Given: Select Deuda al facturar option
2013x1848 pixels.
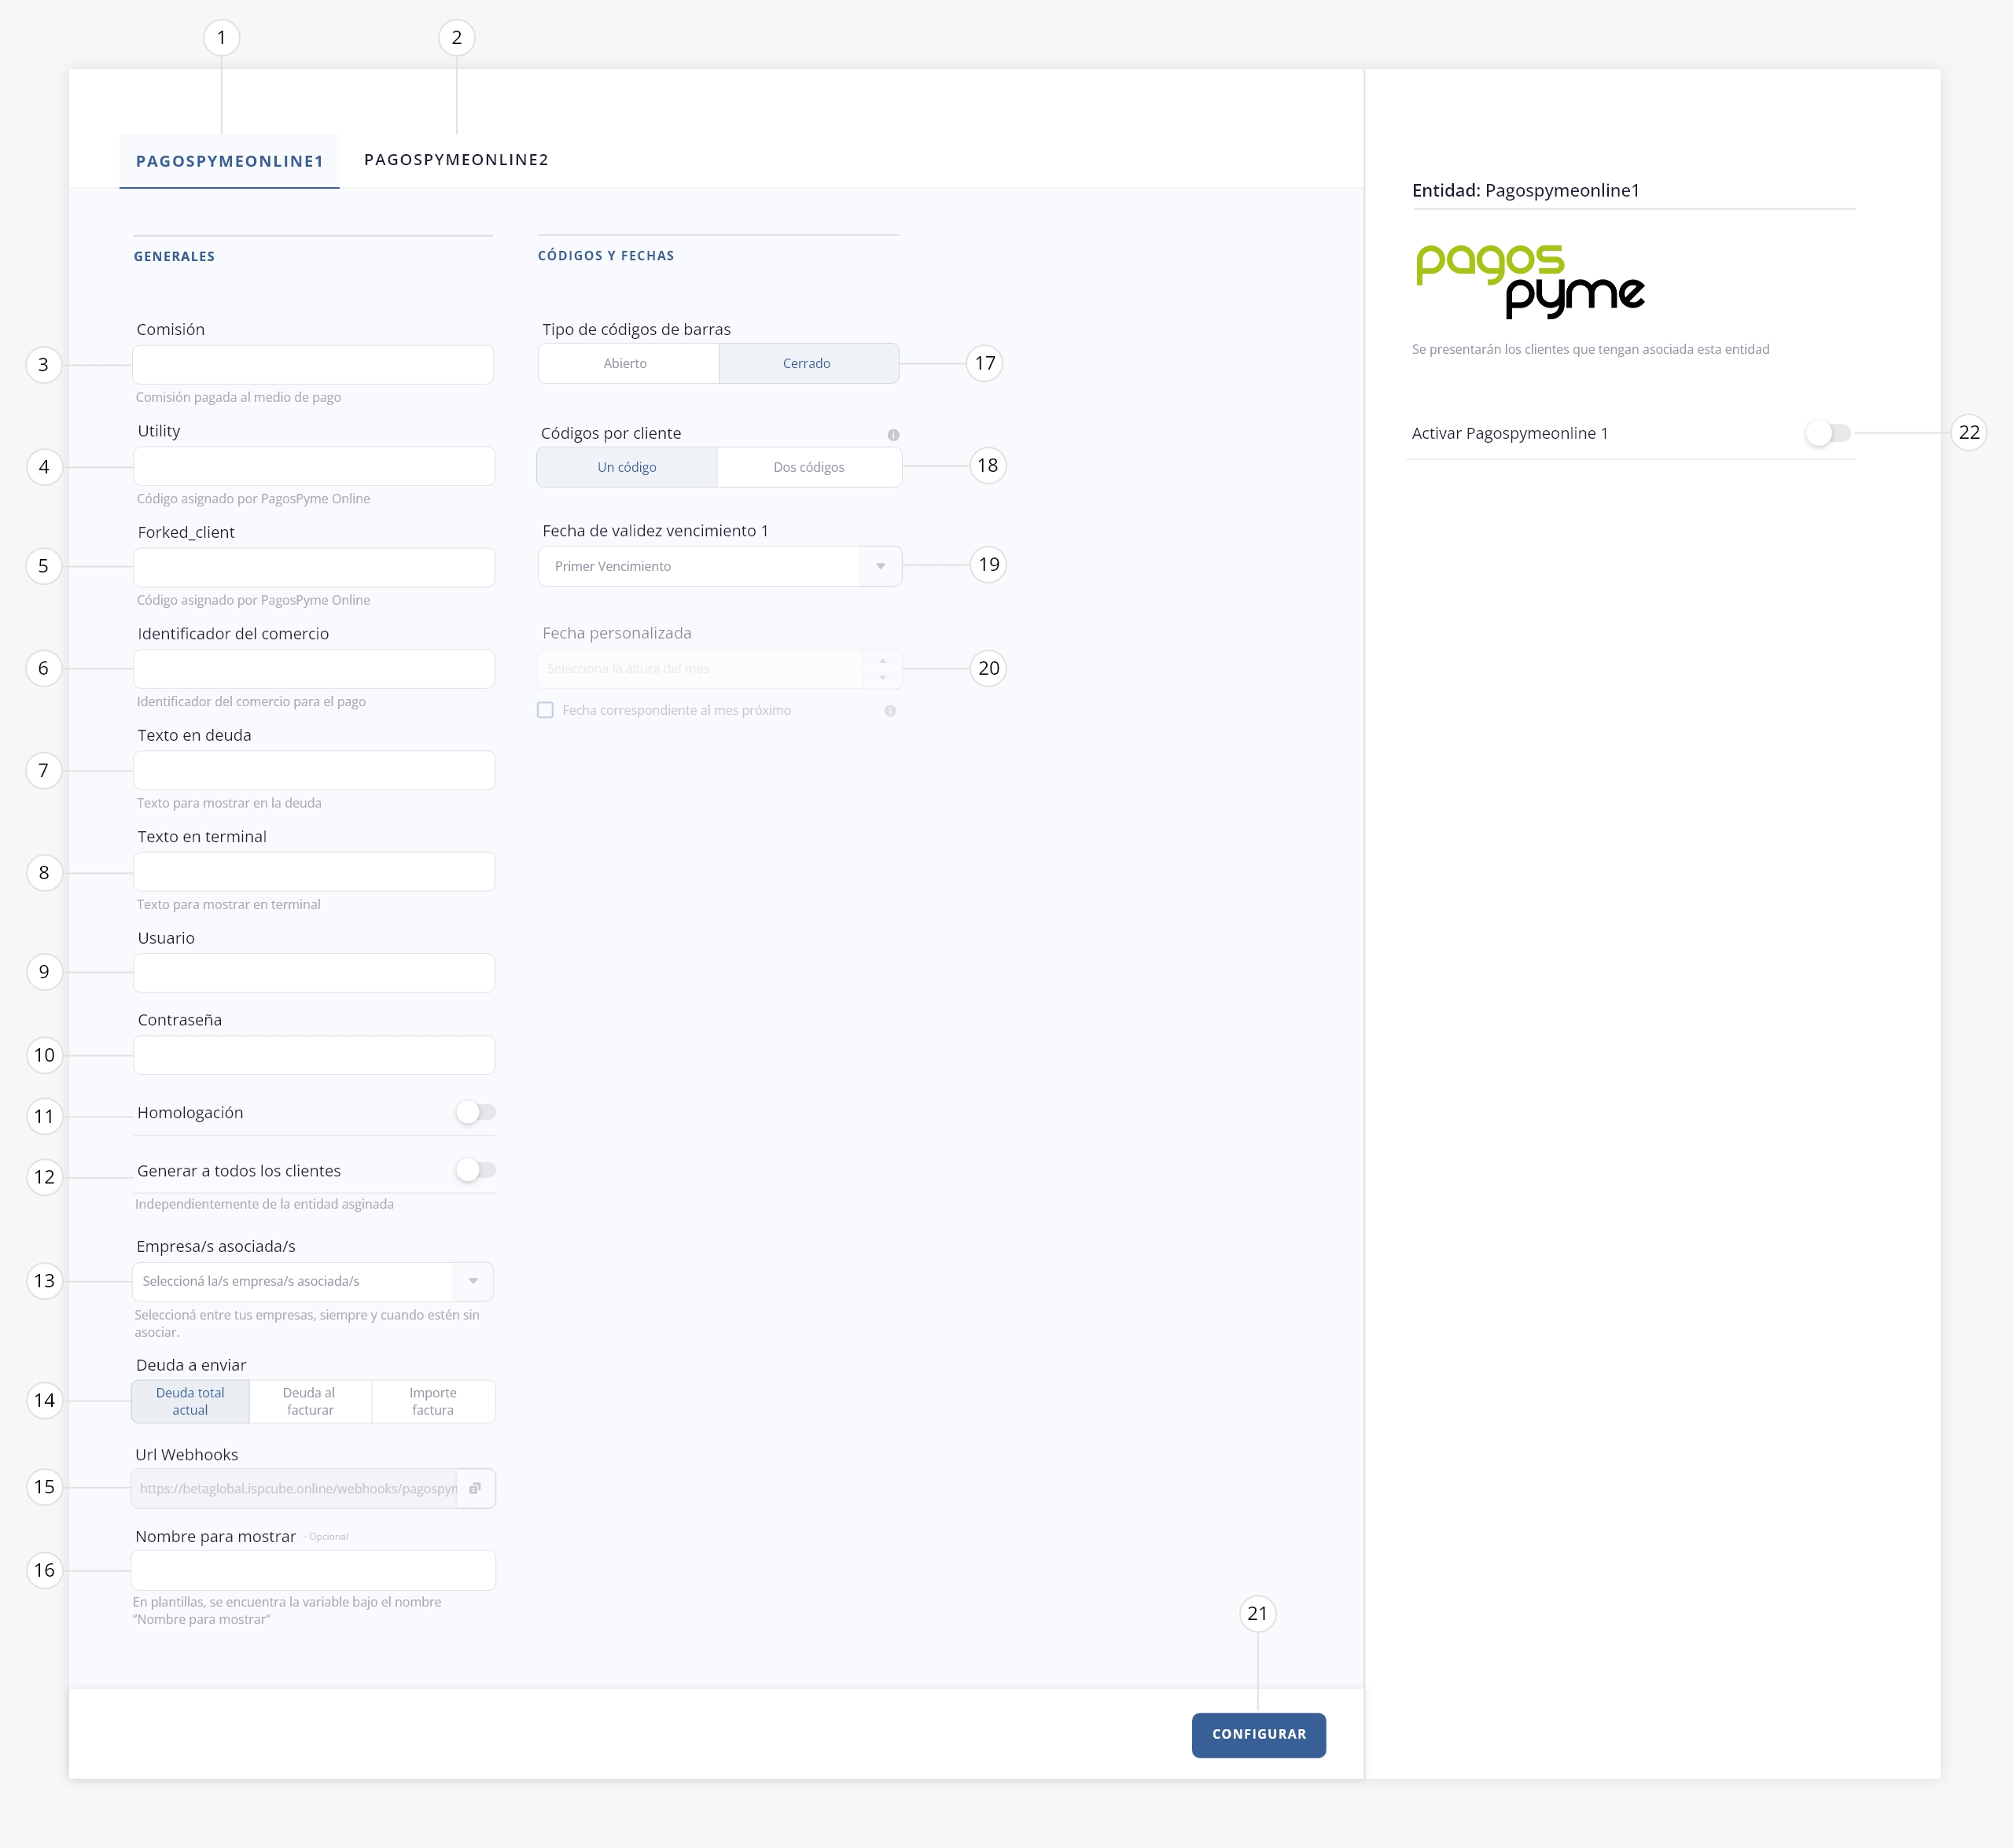Looking at the screenshot, I should click(310, 1401).
